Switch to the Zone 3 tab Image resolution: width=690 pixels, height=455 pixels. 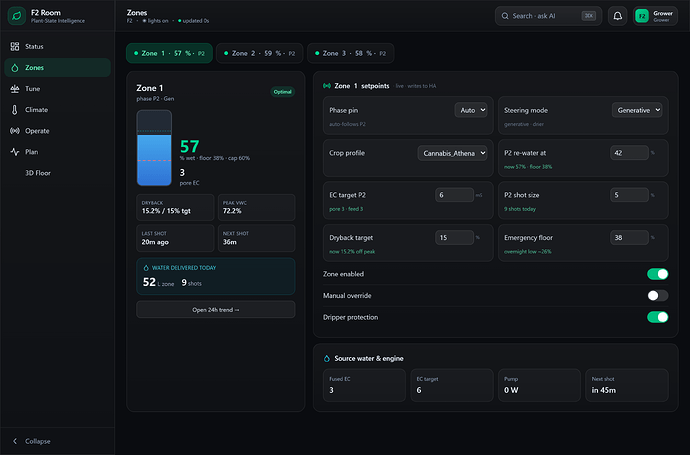350,53
